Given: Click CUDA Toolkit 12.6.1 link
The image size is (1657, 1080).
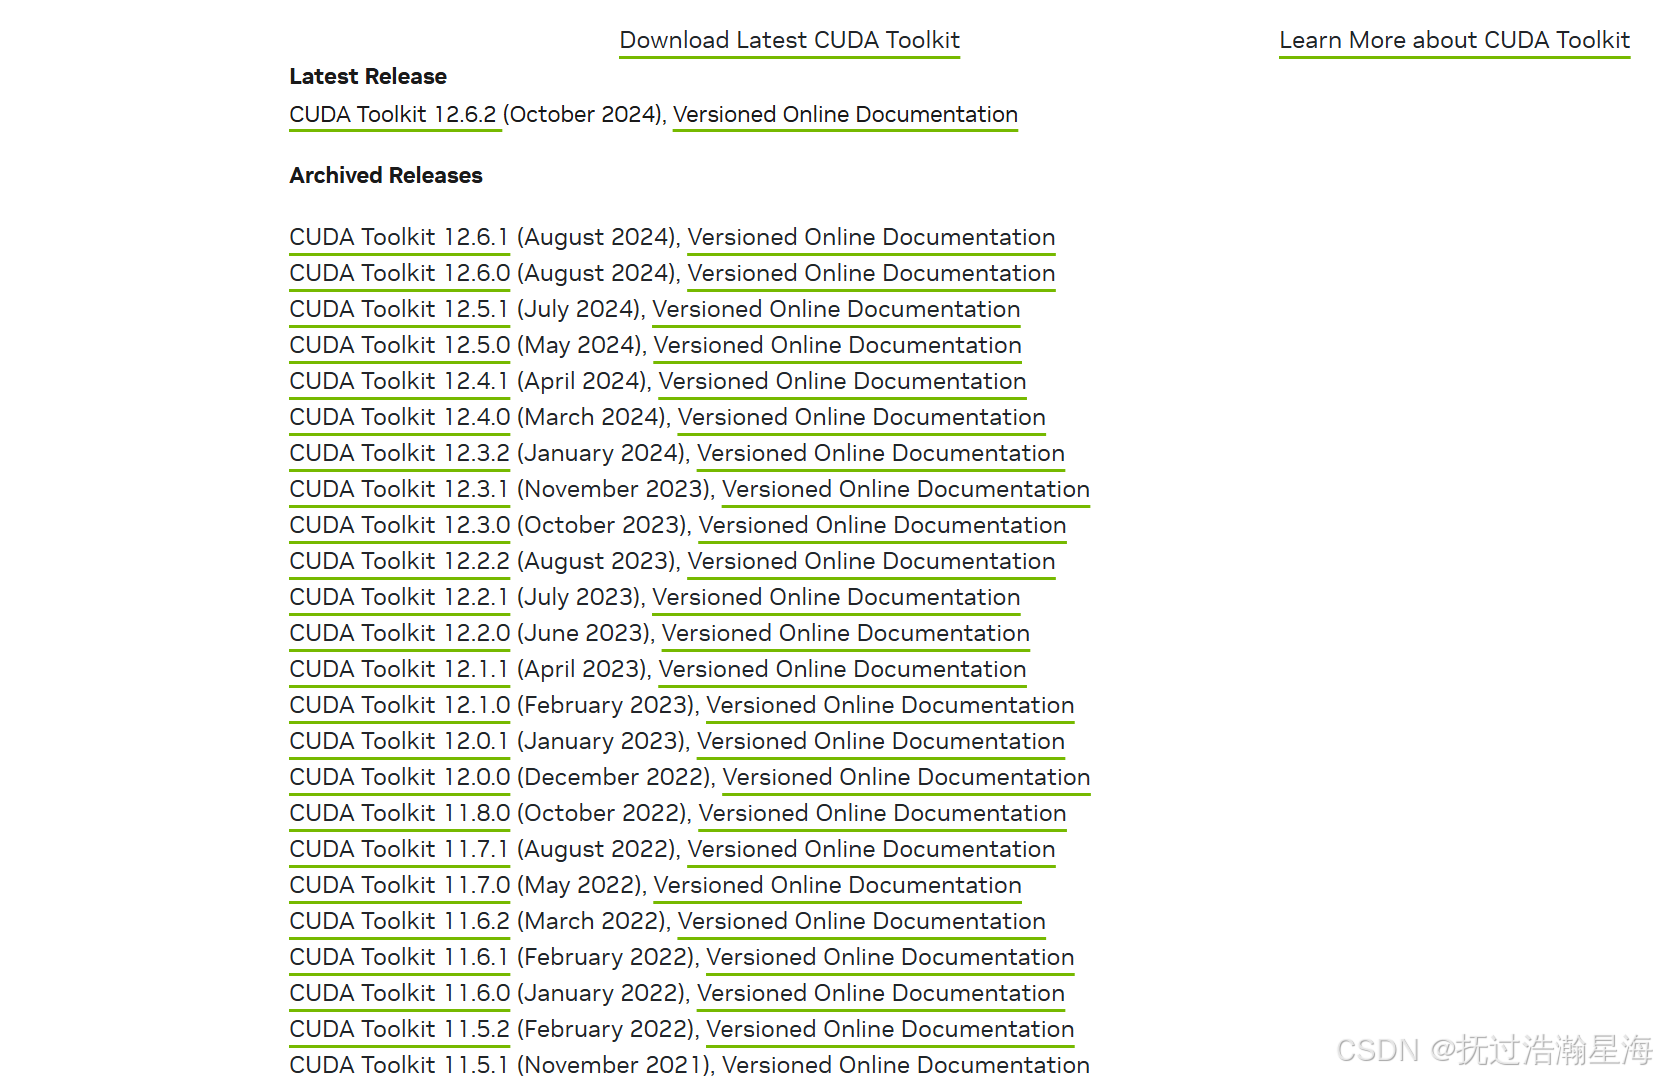Looking at the screenshot, I should (x=399, y=237).
